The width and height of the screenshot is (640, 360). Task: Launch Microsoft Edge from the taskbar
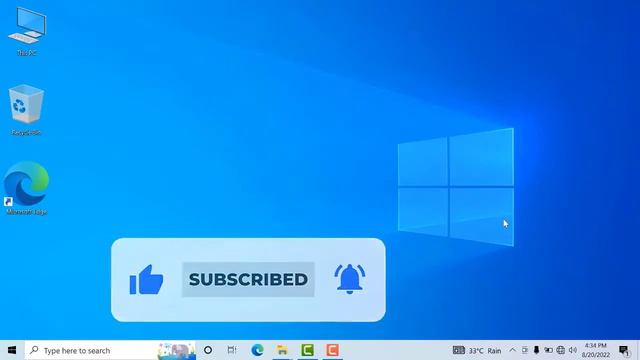pyautogui.click(x=257, y=350)
